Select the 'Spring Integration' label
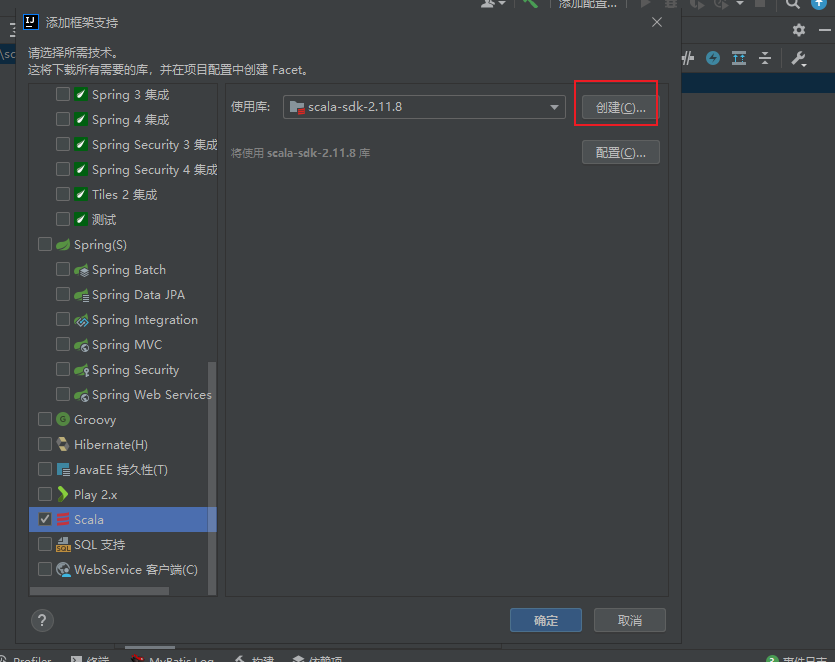This screenshot has width=835, height=662. tap(145, 320)
